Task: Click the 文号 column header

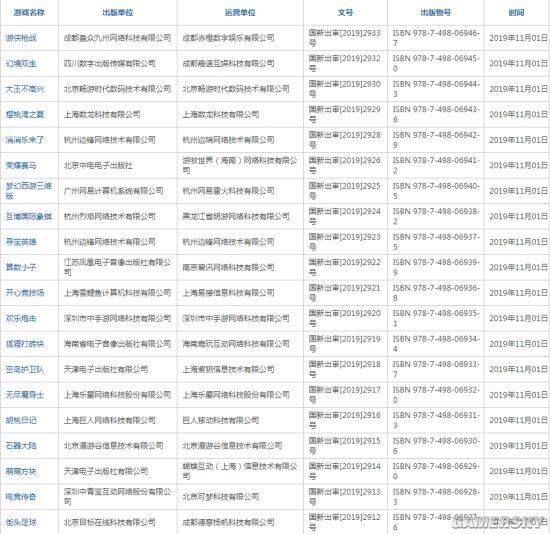Action: [x=345, y=13]
